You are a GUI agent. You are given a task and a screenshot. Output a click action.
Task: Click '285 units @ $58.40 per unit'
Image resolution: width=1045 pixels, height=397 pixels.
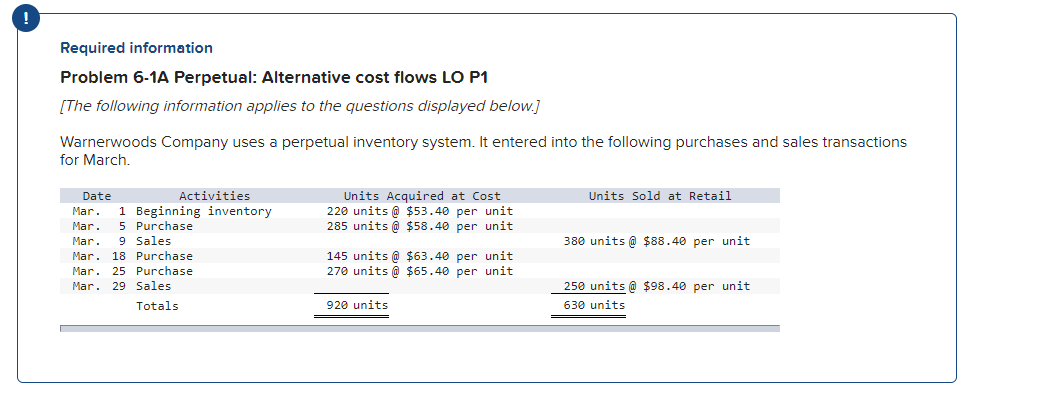[x=420, y=226]
